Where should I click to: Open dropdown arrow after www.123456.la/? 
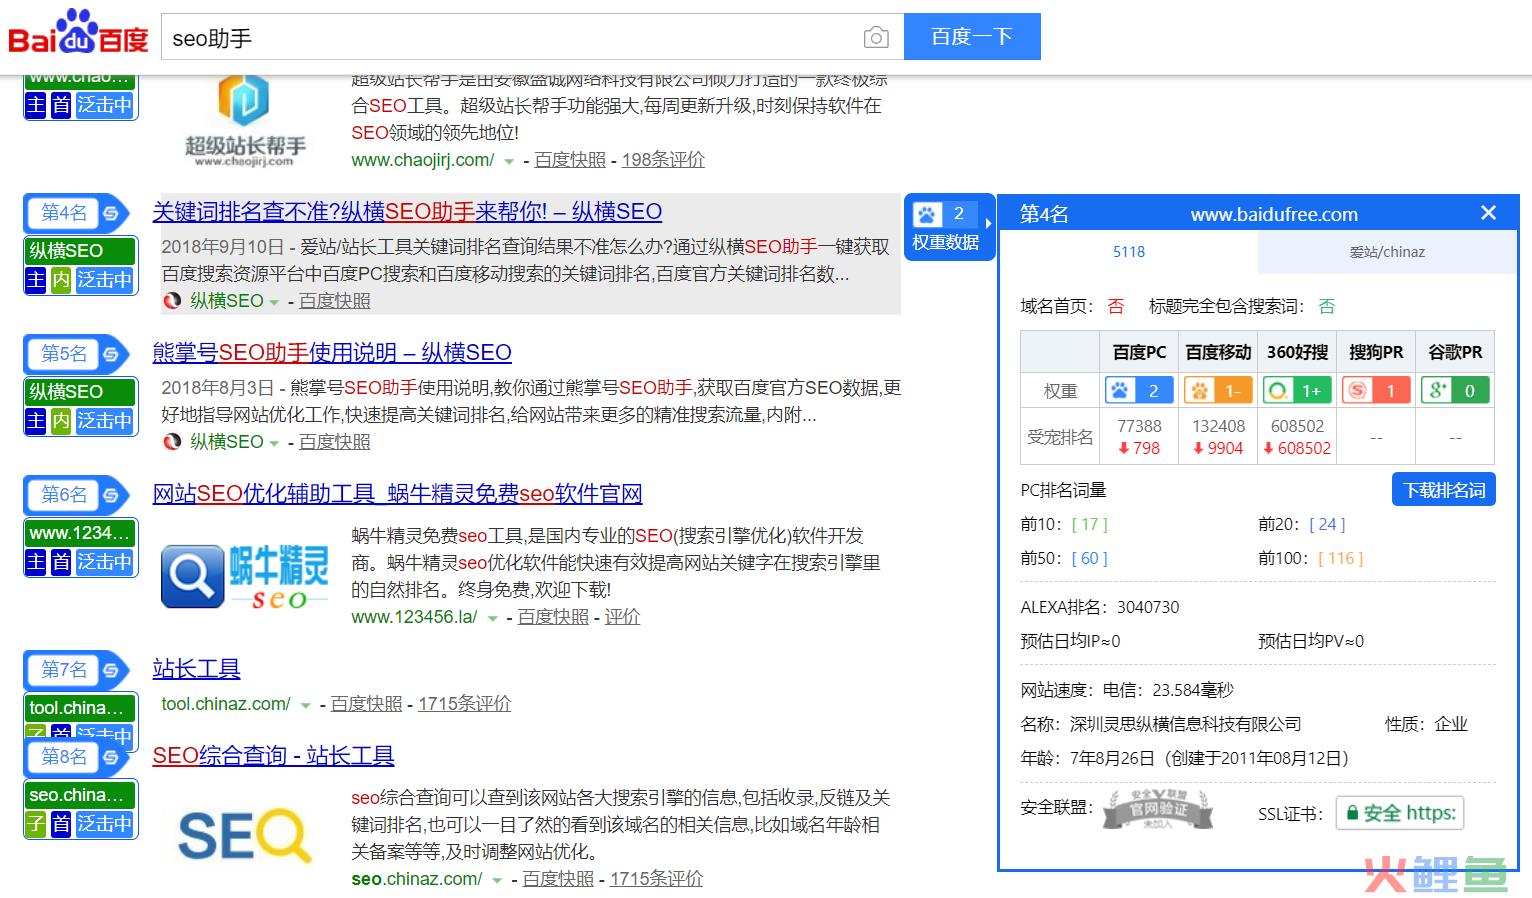coord(492,618)
